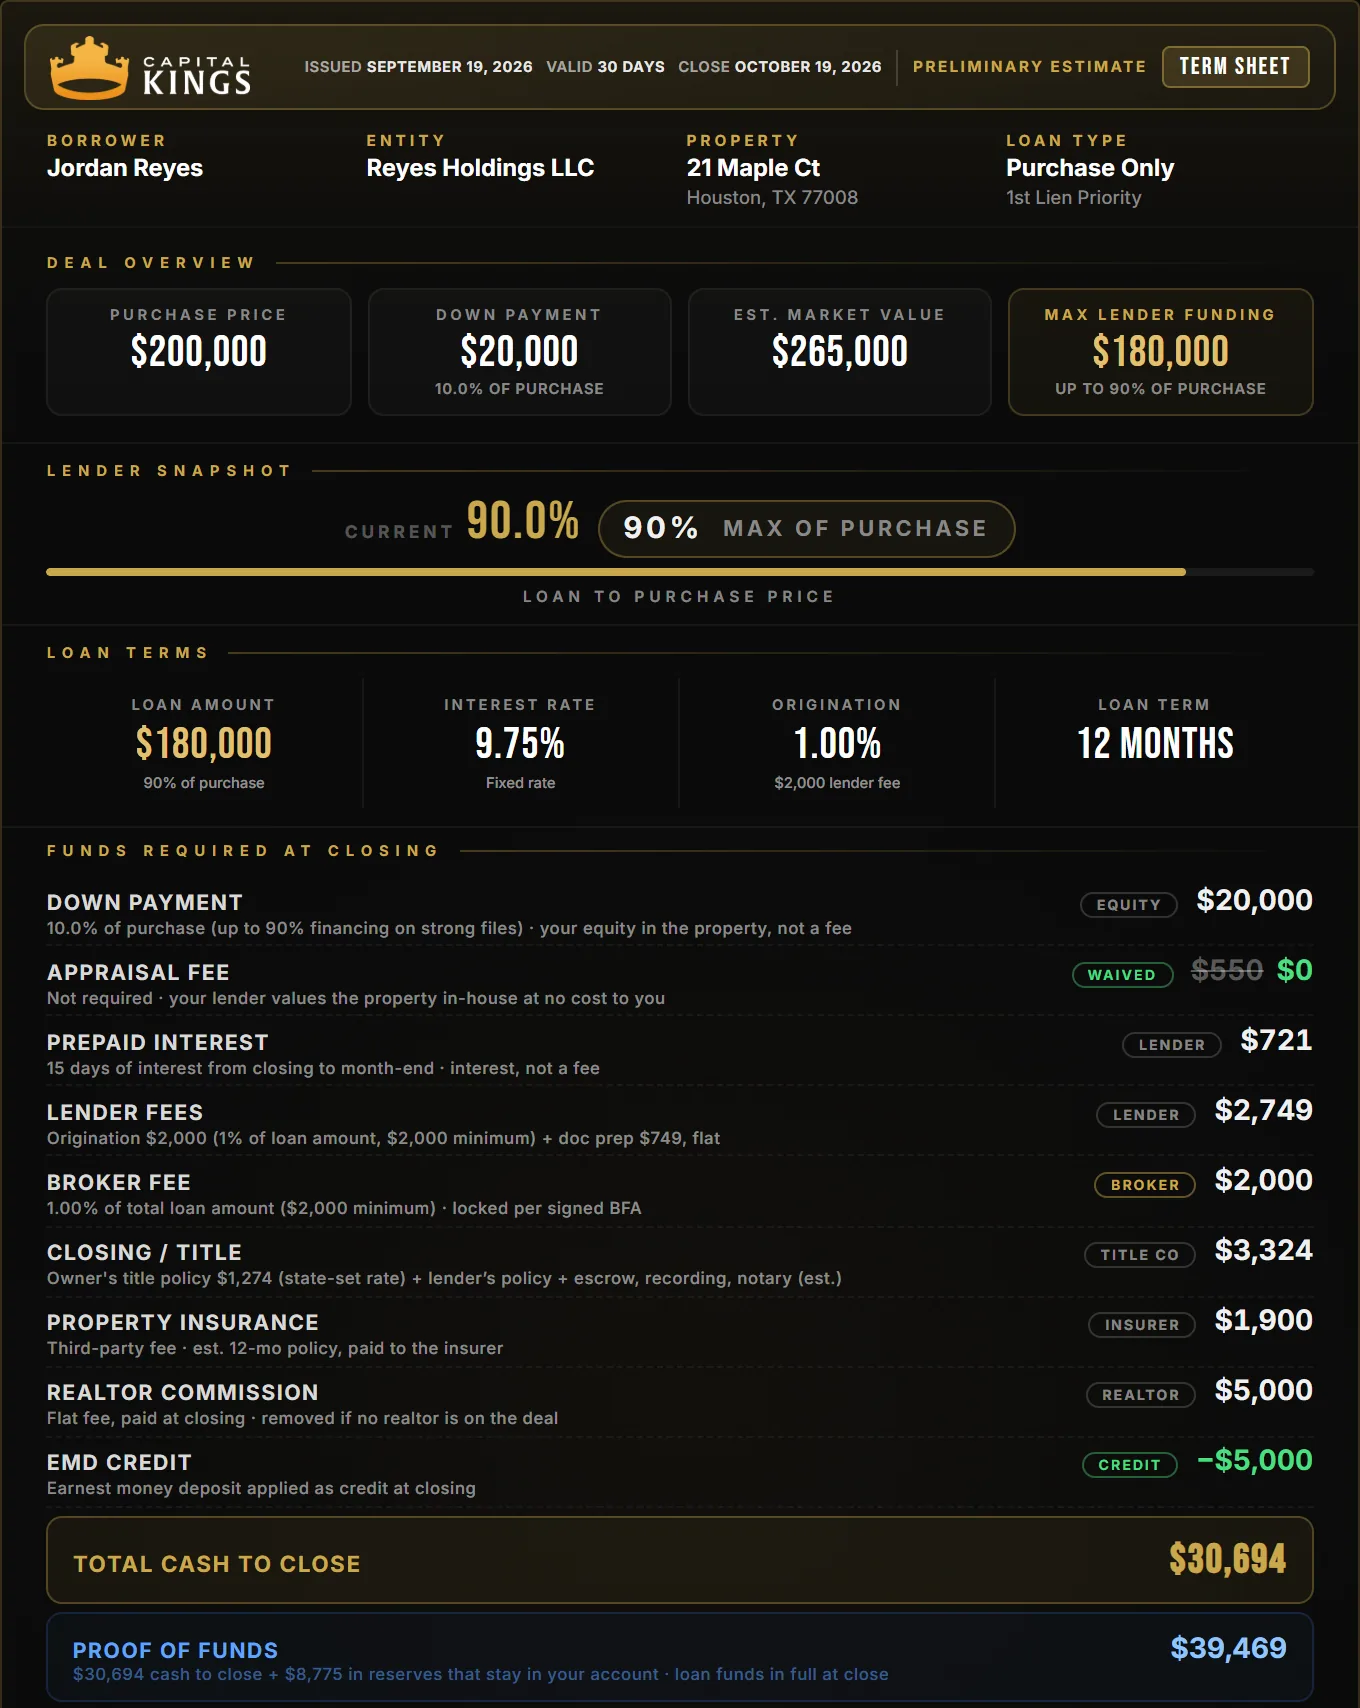Click the 12 MONTHS loan term value
This screenshot has height=1708, width=1360.
click(1155, 744)
